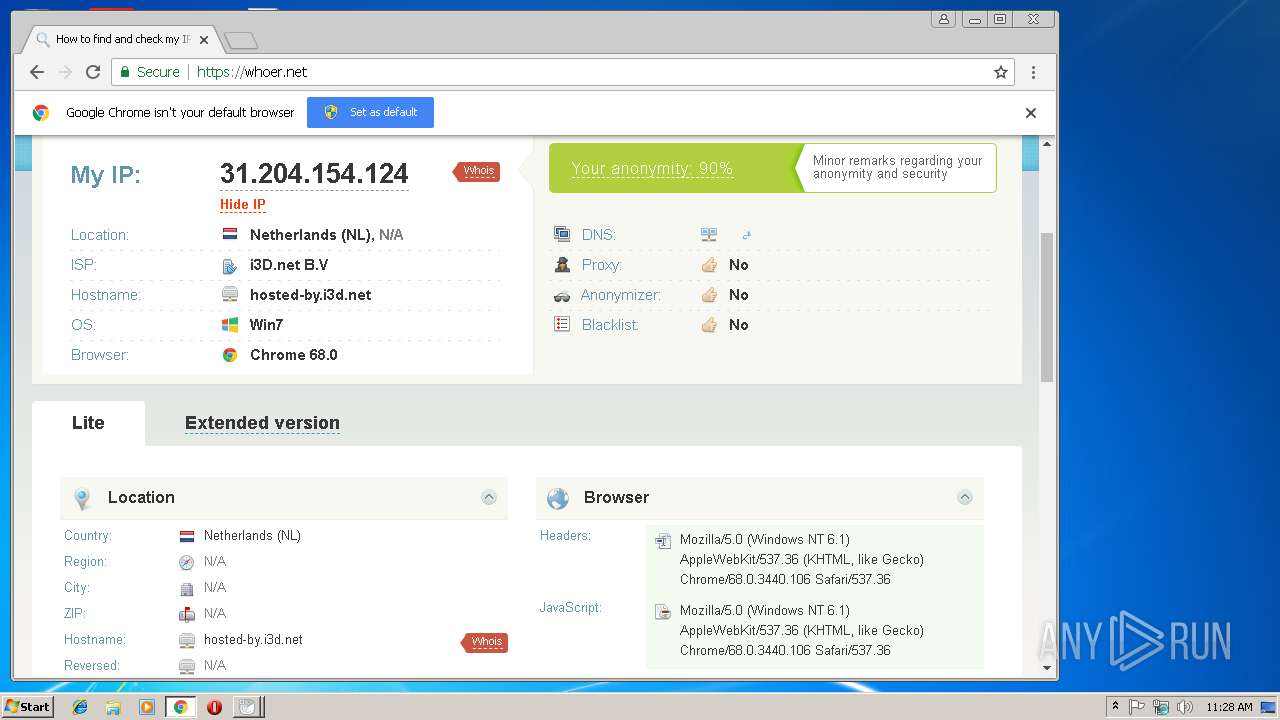Viewport: 1280px width, 720px height.
Task: Click the Chrome user profile icon in title bar
Action: (944, 19)
